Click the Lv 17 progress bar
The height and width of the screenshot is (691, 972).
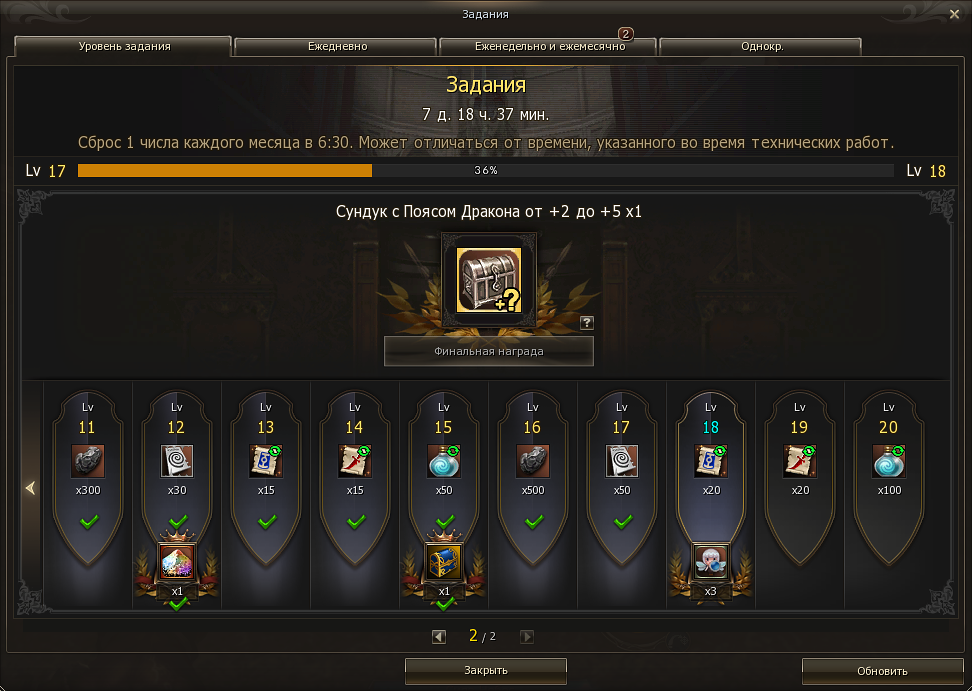pyautogui.click(x=485, y=170)
